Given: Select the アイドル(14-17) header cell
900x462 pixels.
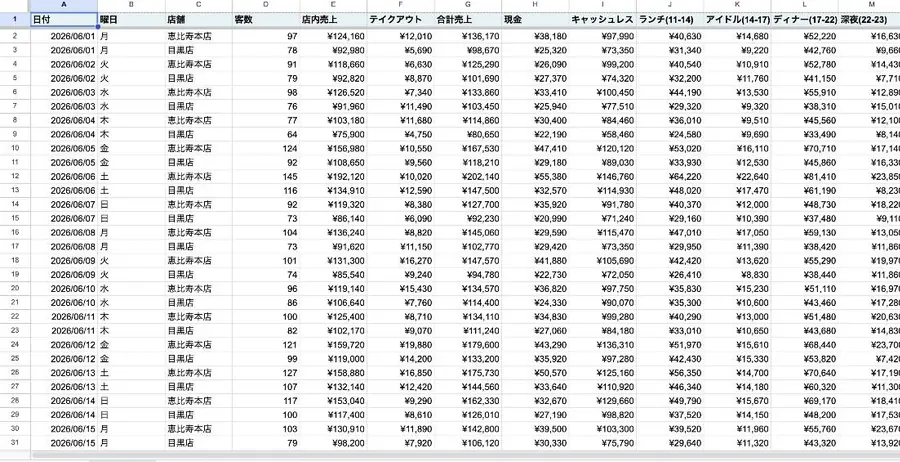Looking at the screenshot, I should 737,20.
